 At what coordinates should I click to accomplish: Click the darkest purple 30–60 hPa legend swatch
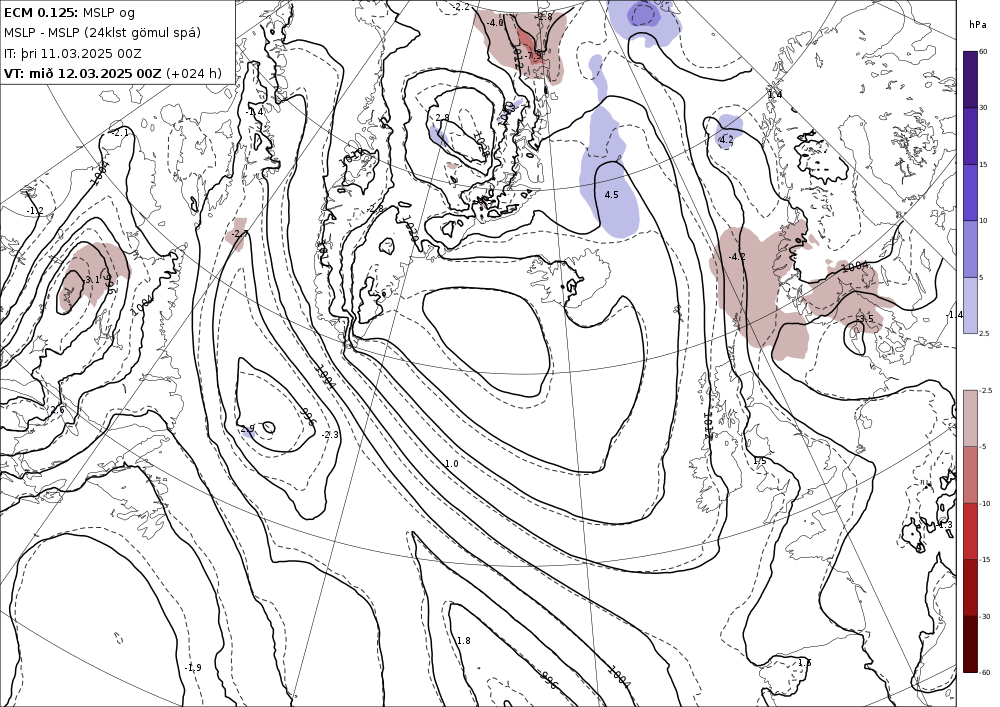point(970,79)
